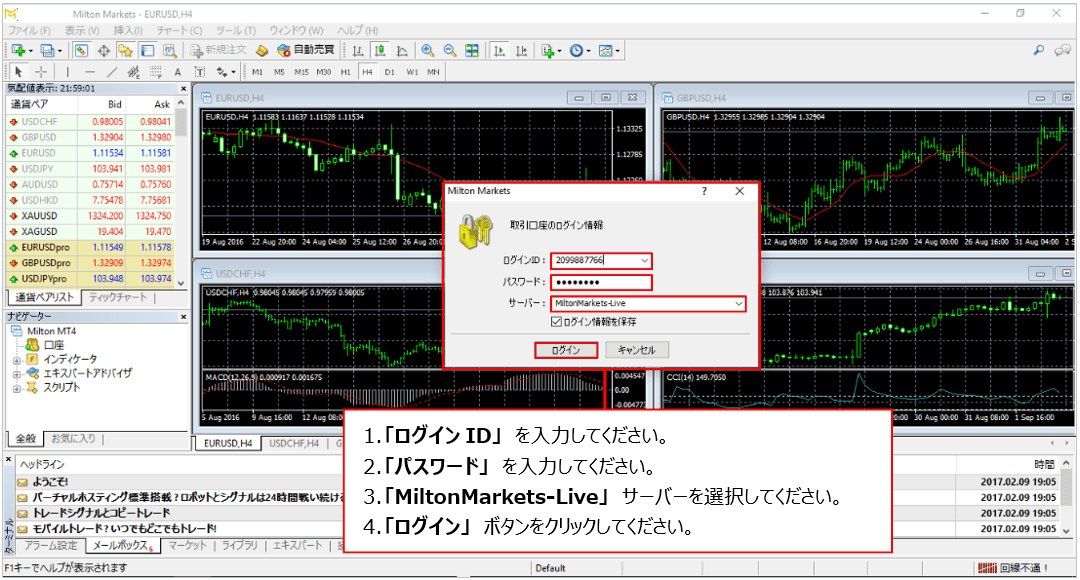Select the H1 timeframe button

tap(345, 72)
